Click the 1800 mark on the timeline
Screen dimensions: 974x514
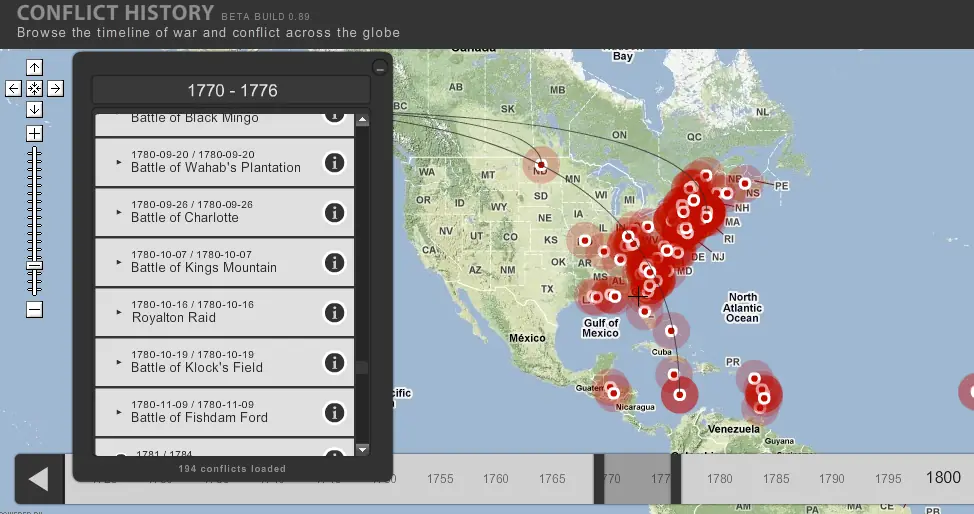pyautogui.click(x=943, y=477)
